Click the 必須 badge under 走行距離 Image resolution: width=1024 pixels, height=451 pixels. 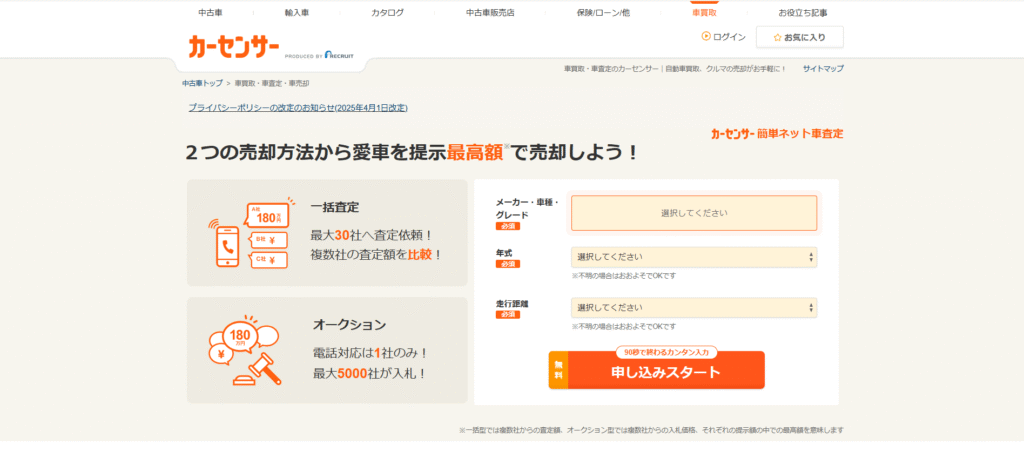pos(507,314)
